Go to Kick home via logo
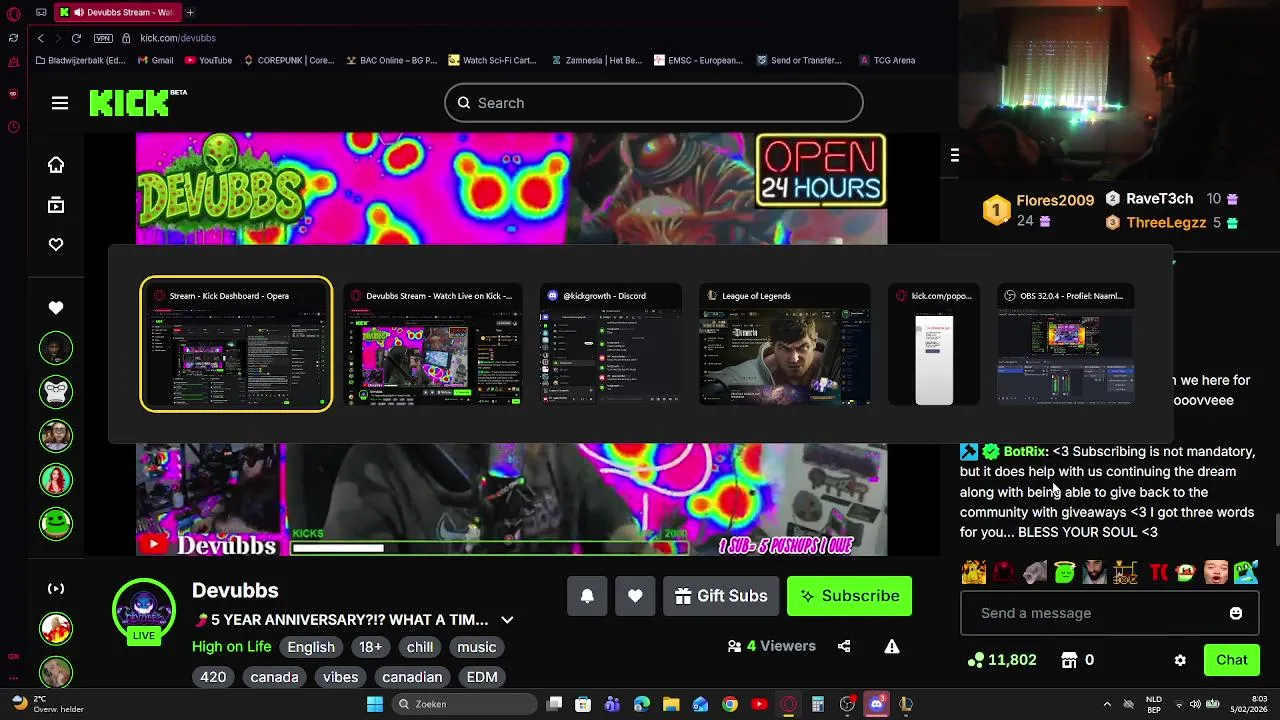This screenshot has width=1280, height=720. pos(138,102)
